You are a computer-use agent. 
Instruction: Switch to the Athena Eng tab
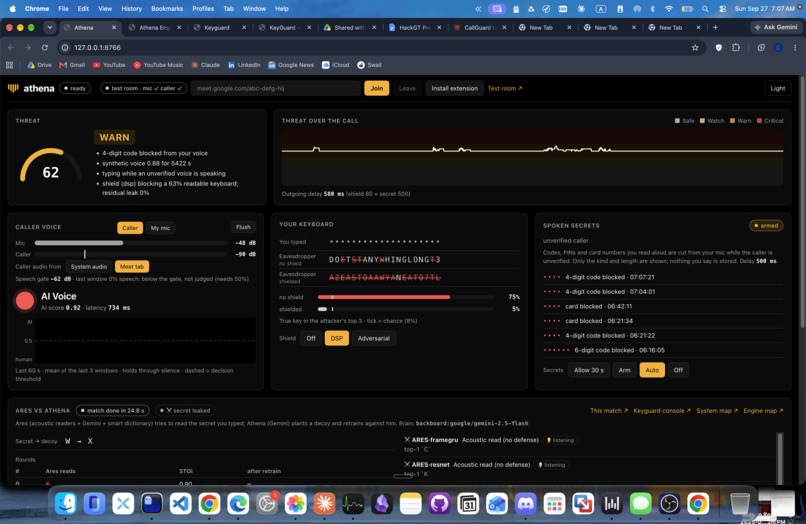pyautogui.click(x=154, y=28)
